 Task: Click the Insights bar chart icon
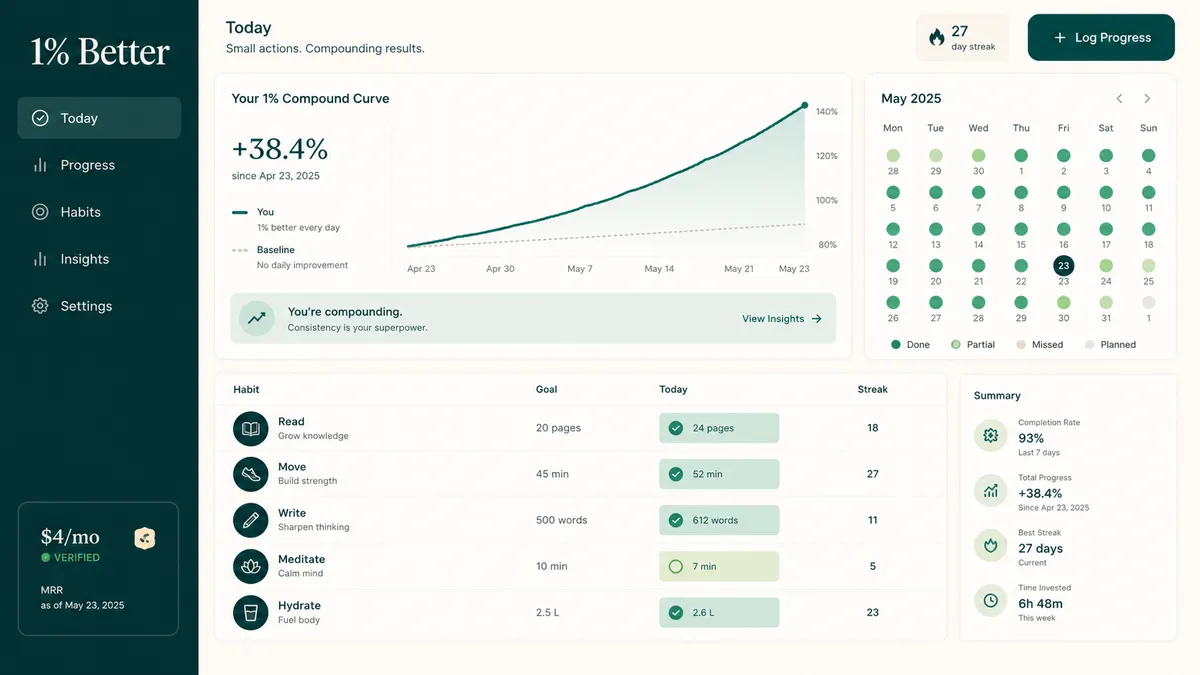[x=40, y=259]
